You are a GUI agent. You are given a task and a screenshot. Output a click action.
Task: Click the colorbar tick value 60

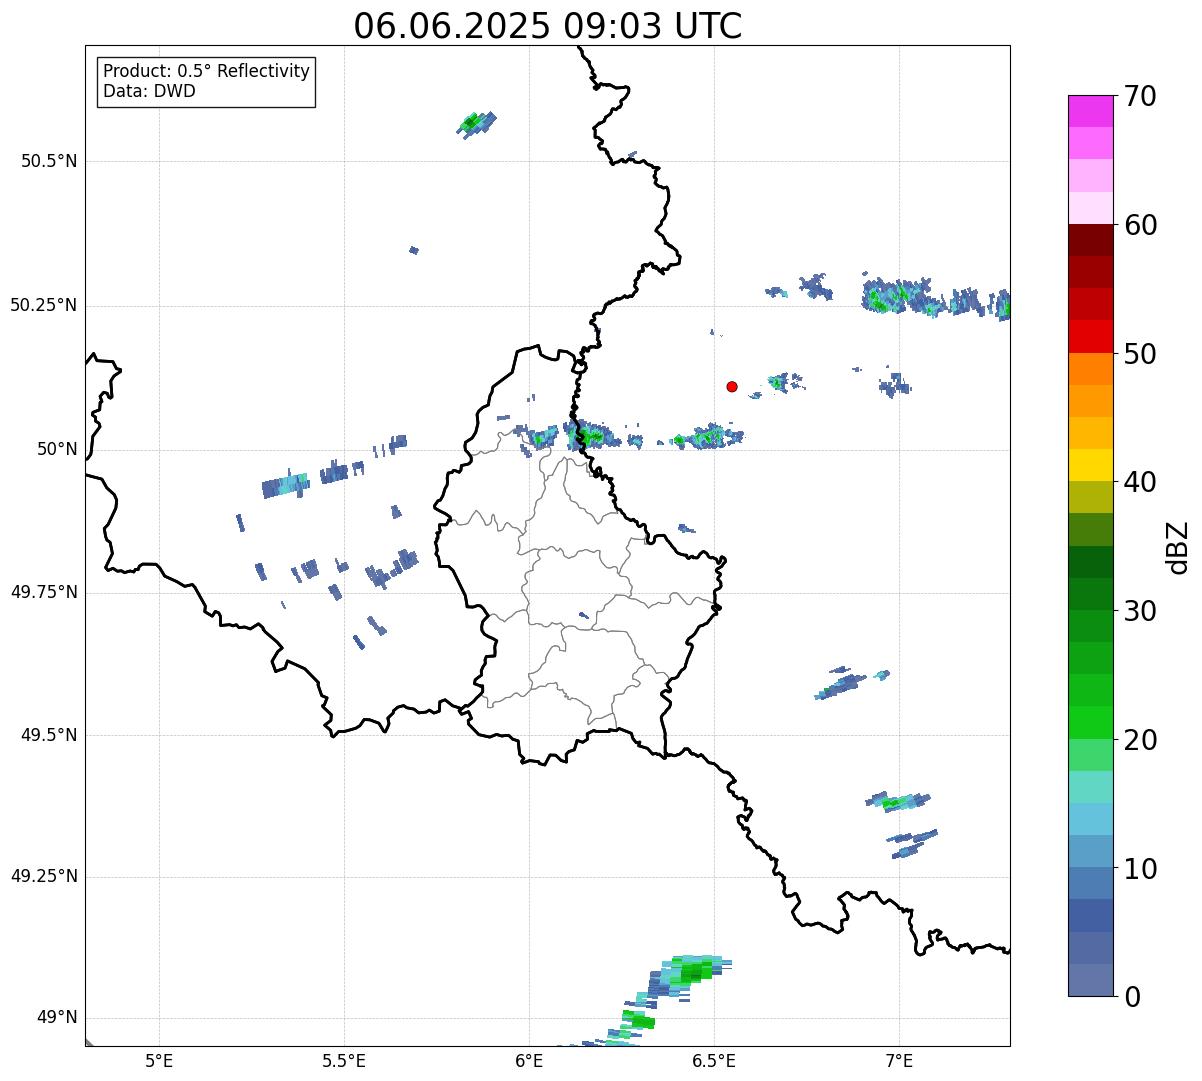click(x=1140, y=225)
